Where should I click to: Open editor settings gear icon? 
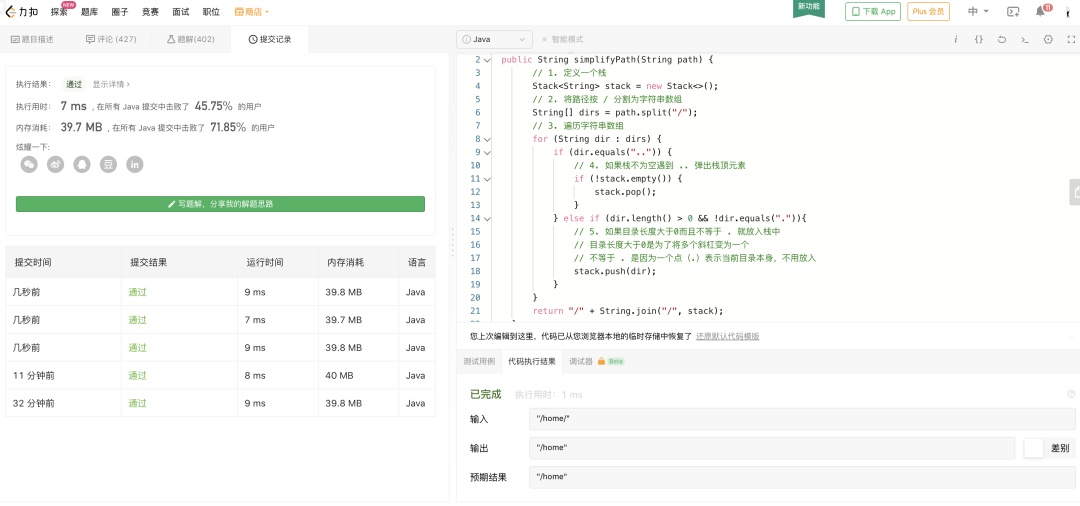[1048, 39]
